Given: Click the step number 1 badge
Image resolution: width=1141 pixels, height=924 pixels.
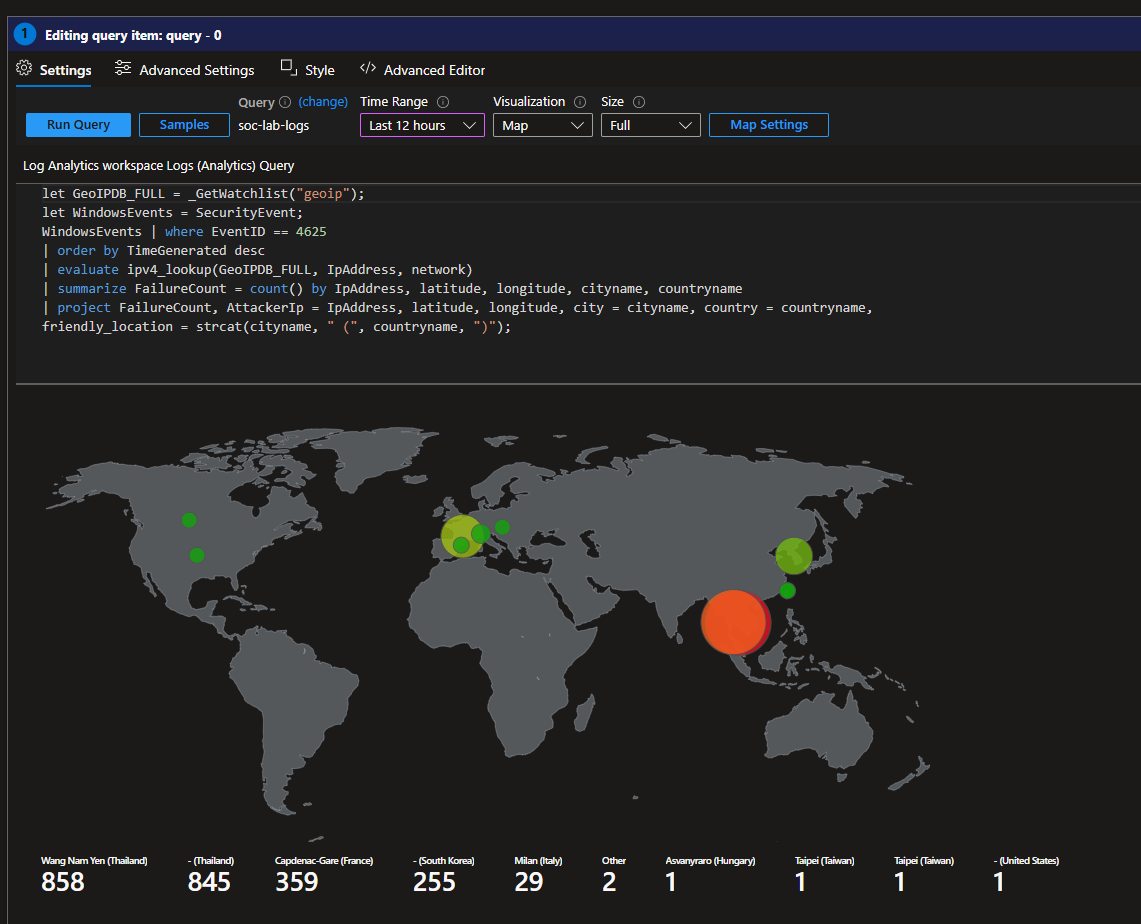Looking at the screenshot, I should pos(25,35).
